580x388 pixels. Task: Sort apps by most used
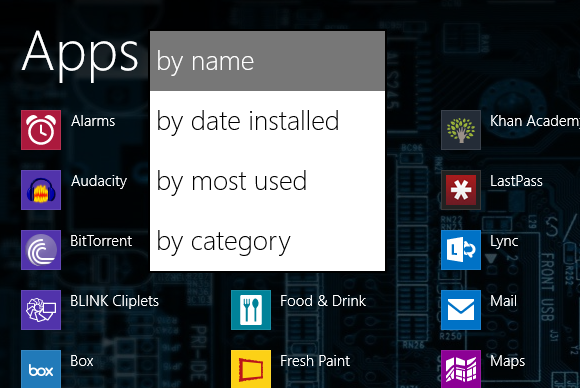[x=267, y=181]
